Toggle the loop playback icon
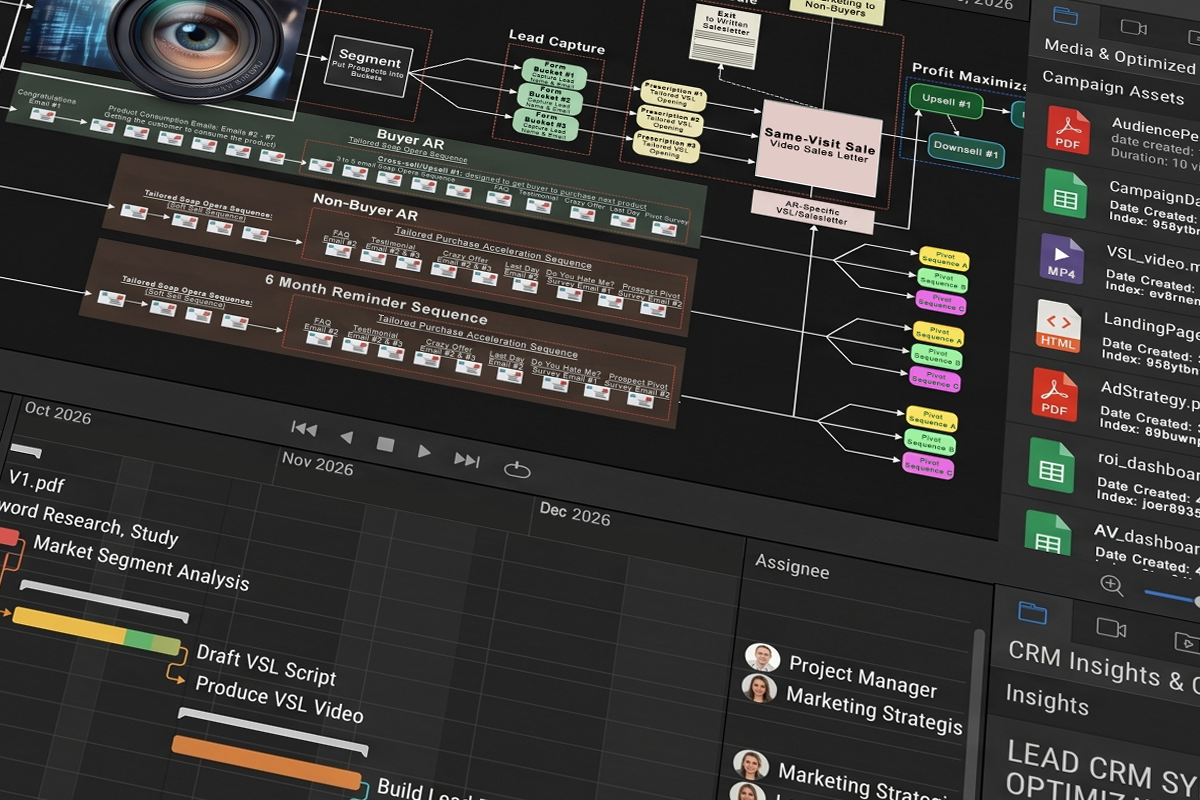The height and width of the screenshot is (800, 1200). pyautogui.click(x=517, y=469)
